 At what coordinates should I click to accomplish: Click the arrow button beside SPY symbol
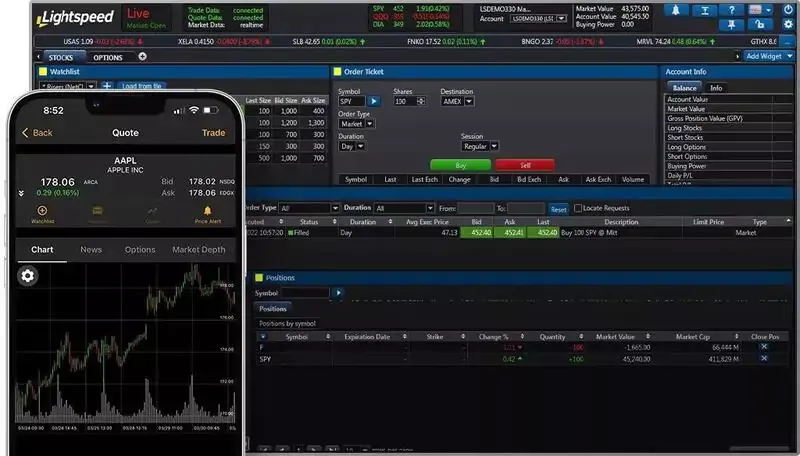pyautogui.click(x=373, y=101)
